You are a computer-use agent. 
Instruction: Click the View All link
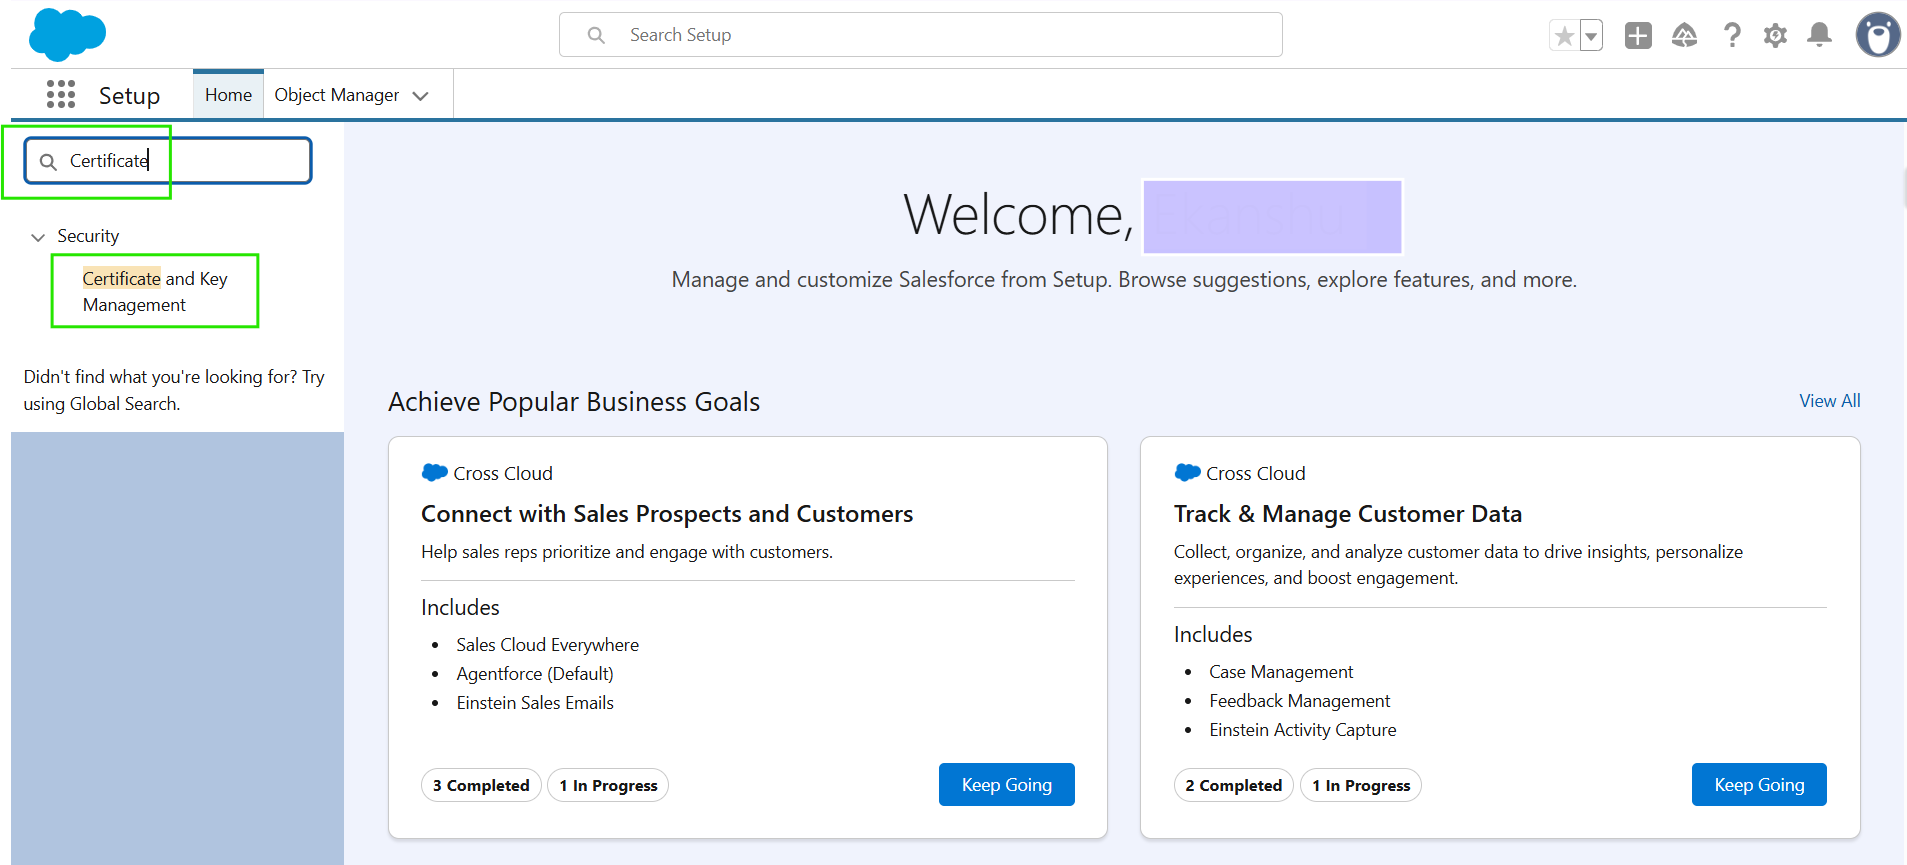coord(1829,401)
